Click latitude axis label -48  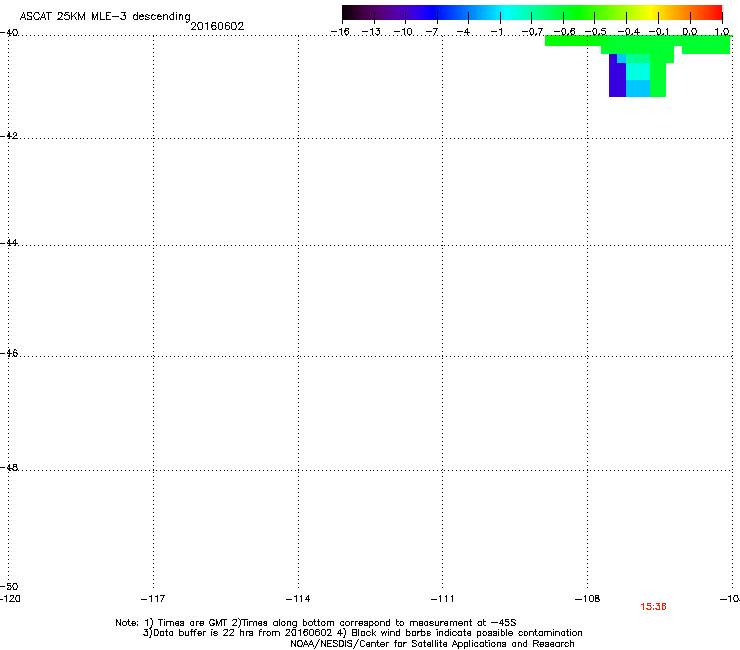[9, 467]
